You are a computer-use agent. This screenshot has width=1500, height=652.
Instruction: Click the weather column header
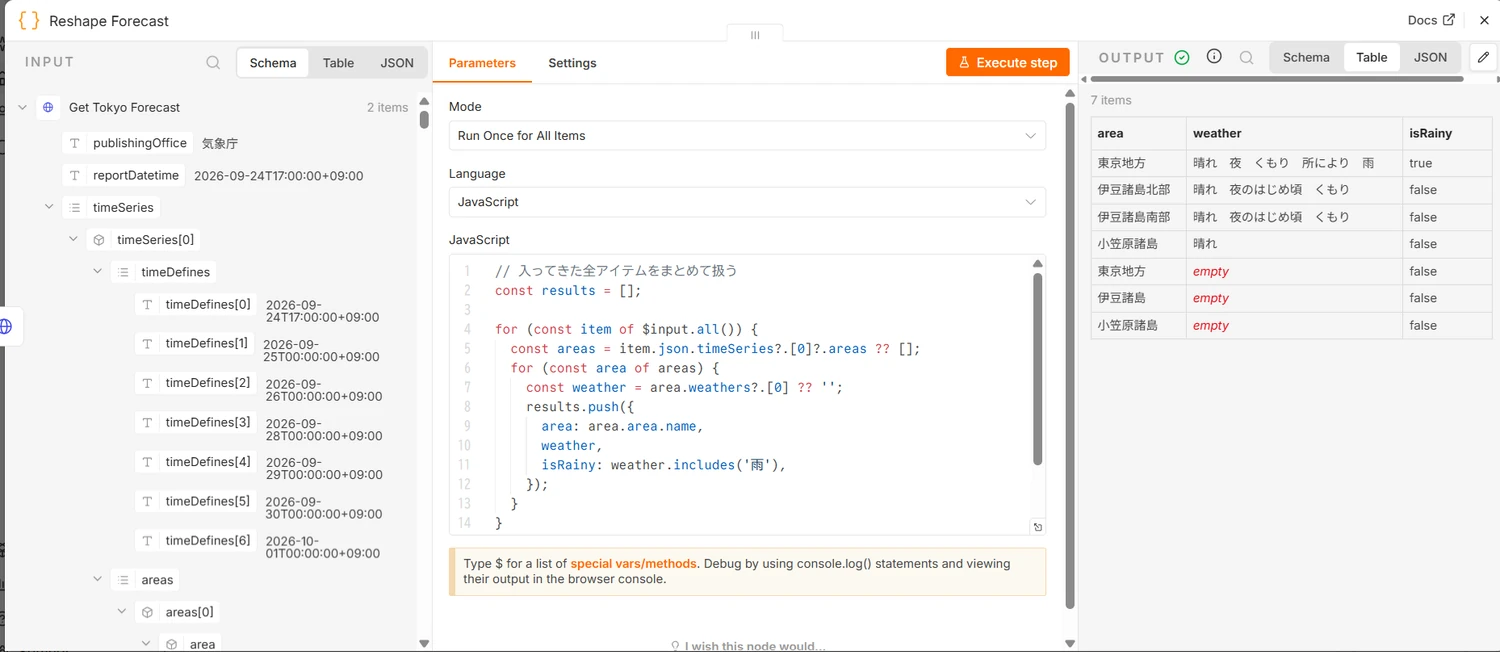click(x=1294, y=133)
